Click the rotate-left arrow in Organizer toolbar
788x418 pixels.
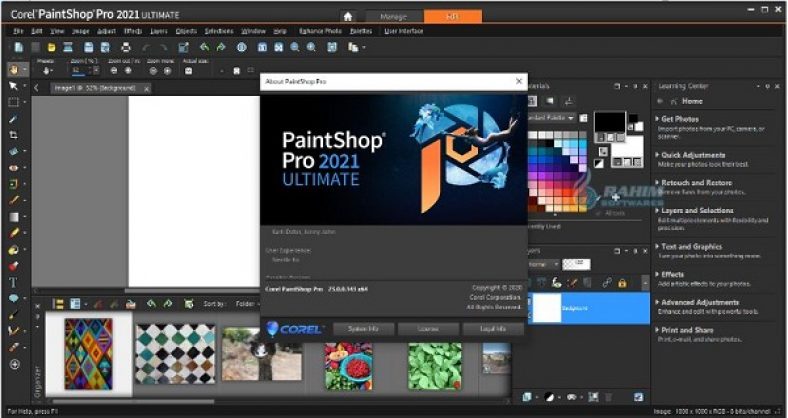(151, 304)
